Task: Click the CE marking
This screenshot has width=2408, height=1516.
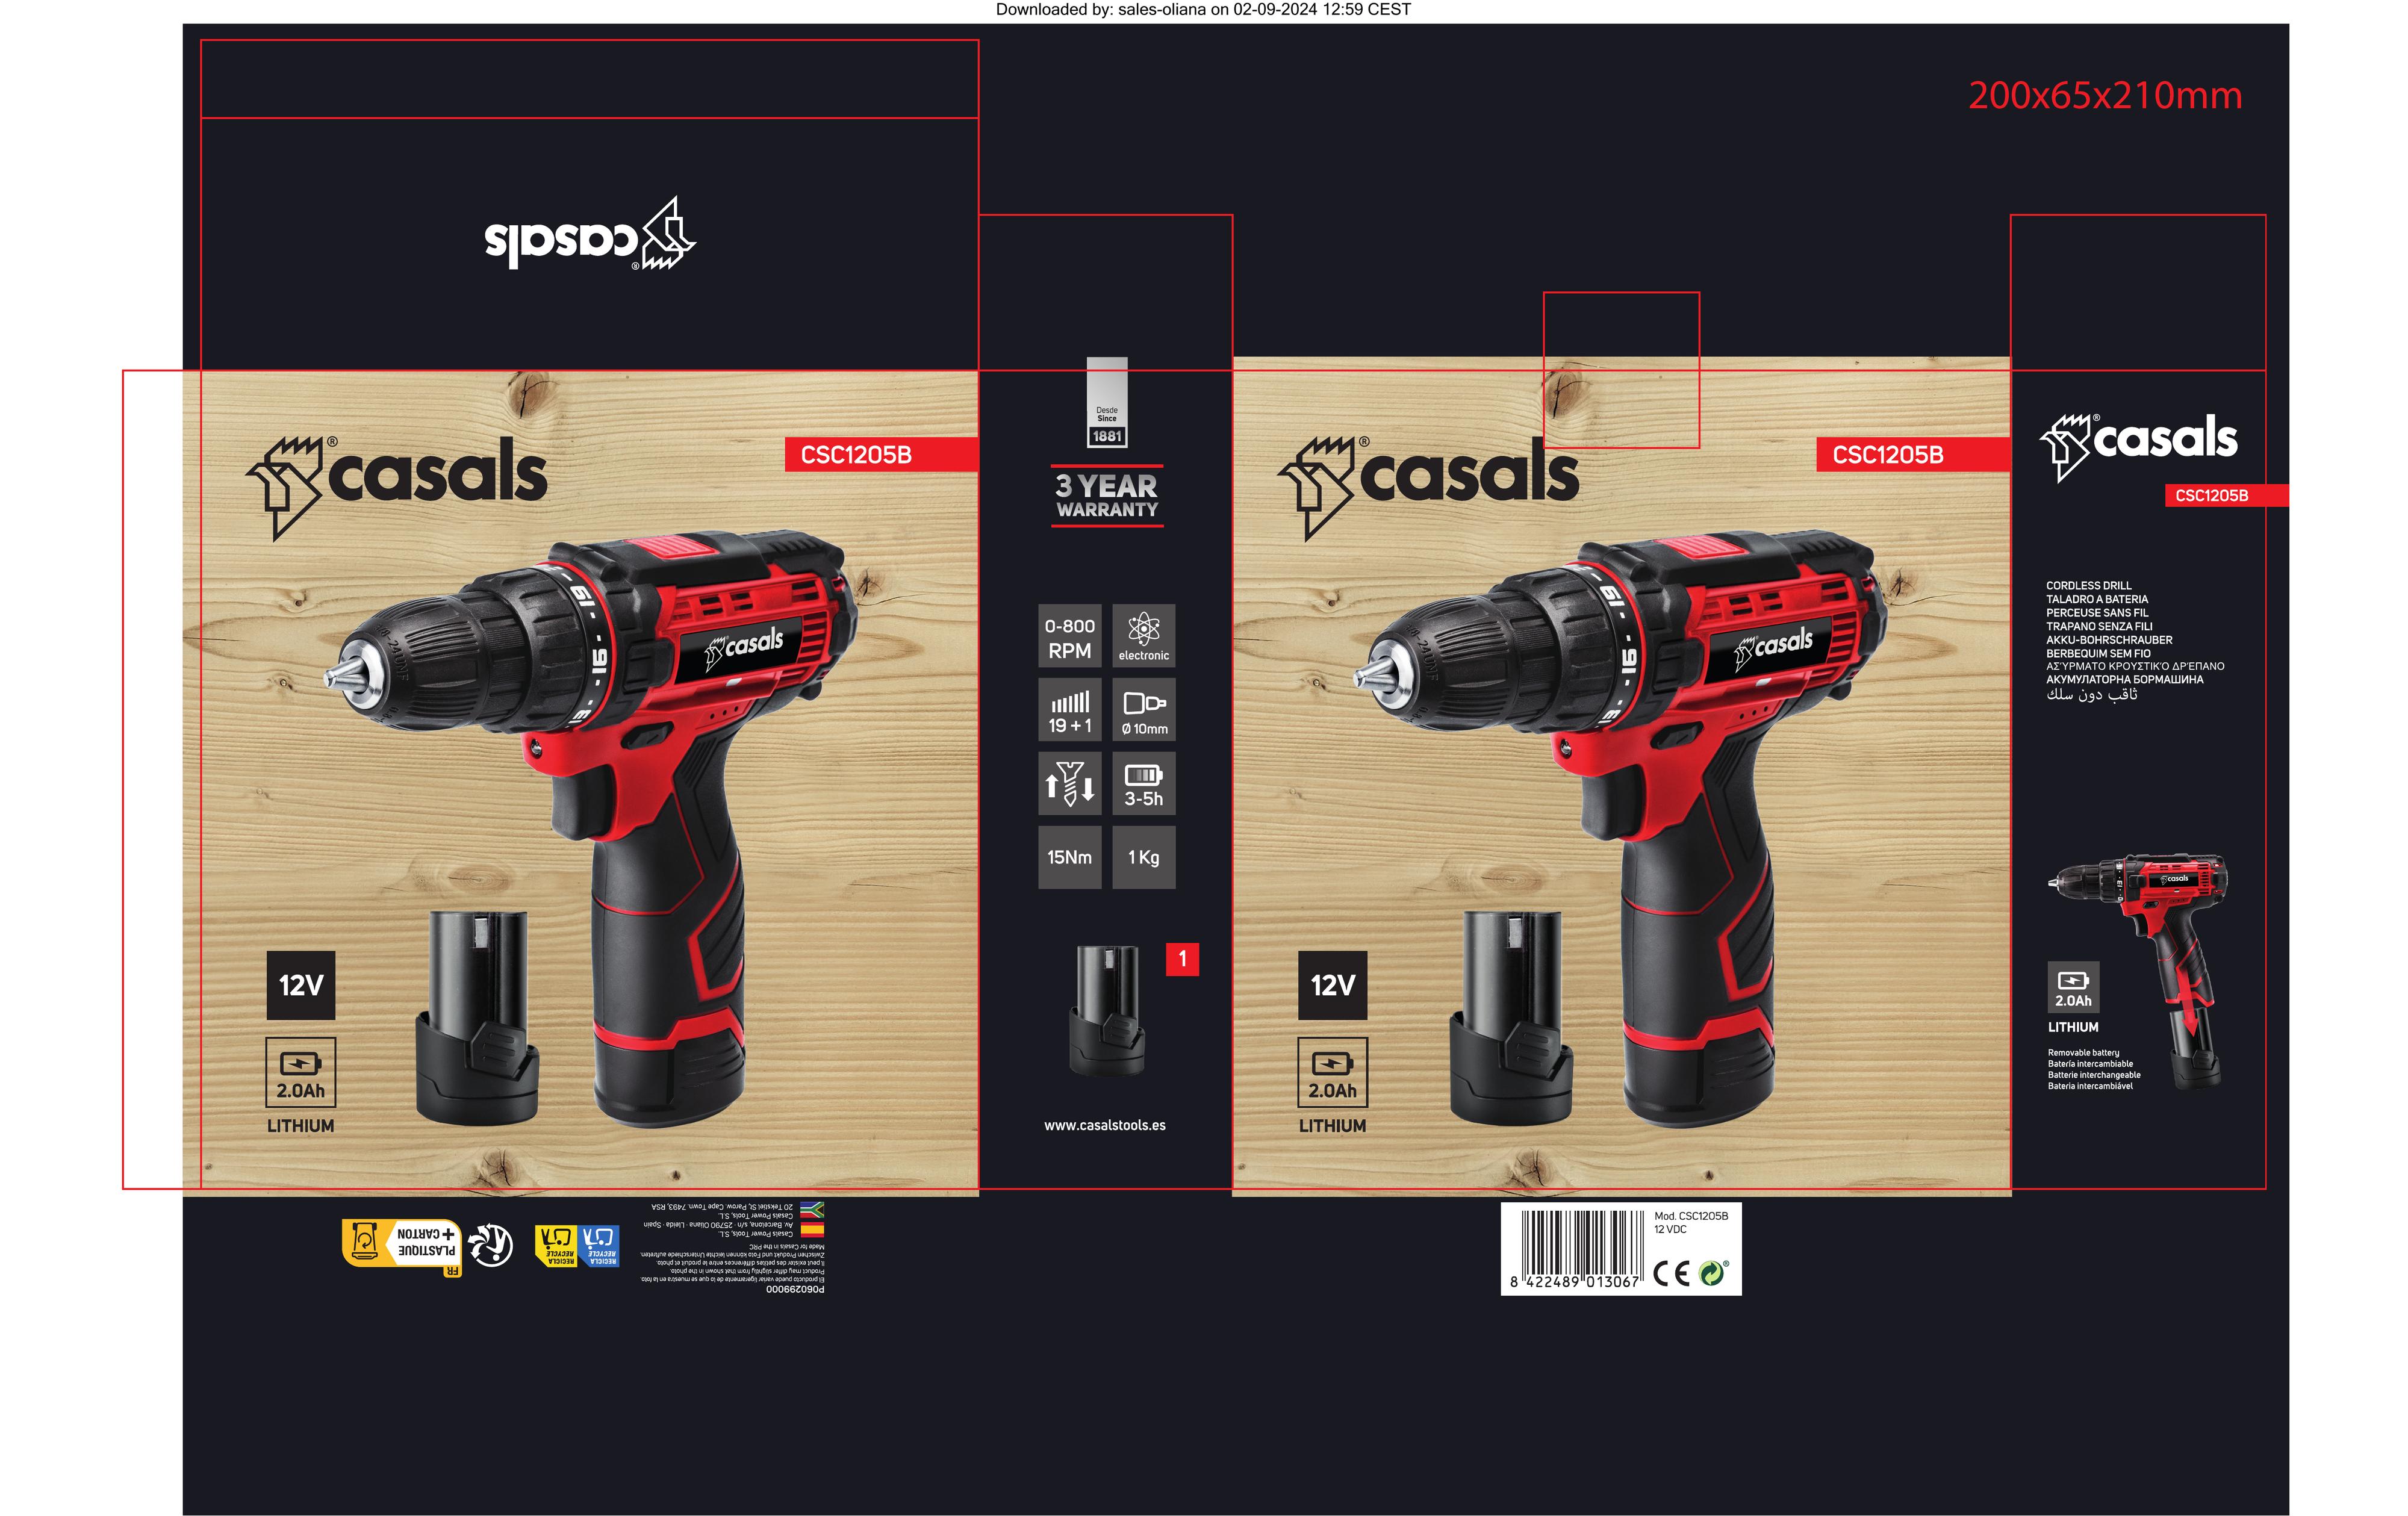Action: 1671,1273
